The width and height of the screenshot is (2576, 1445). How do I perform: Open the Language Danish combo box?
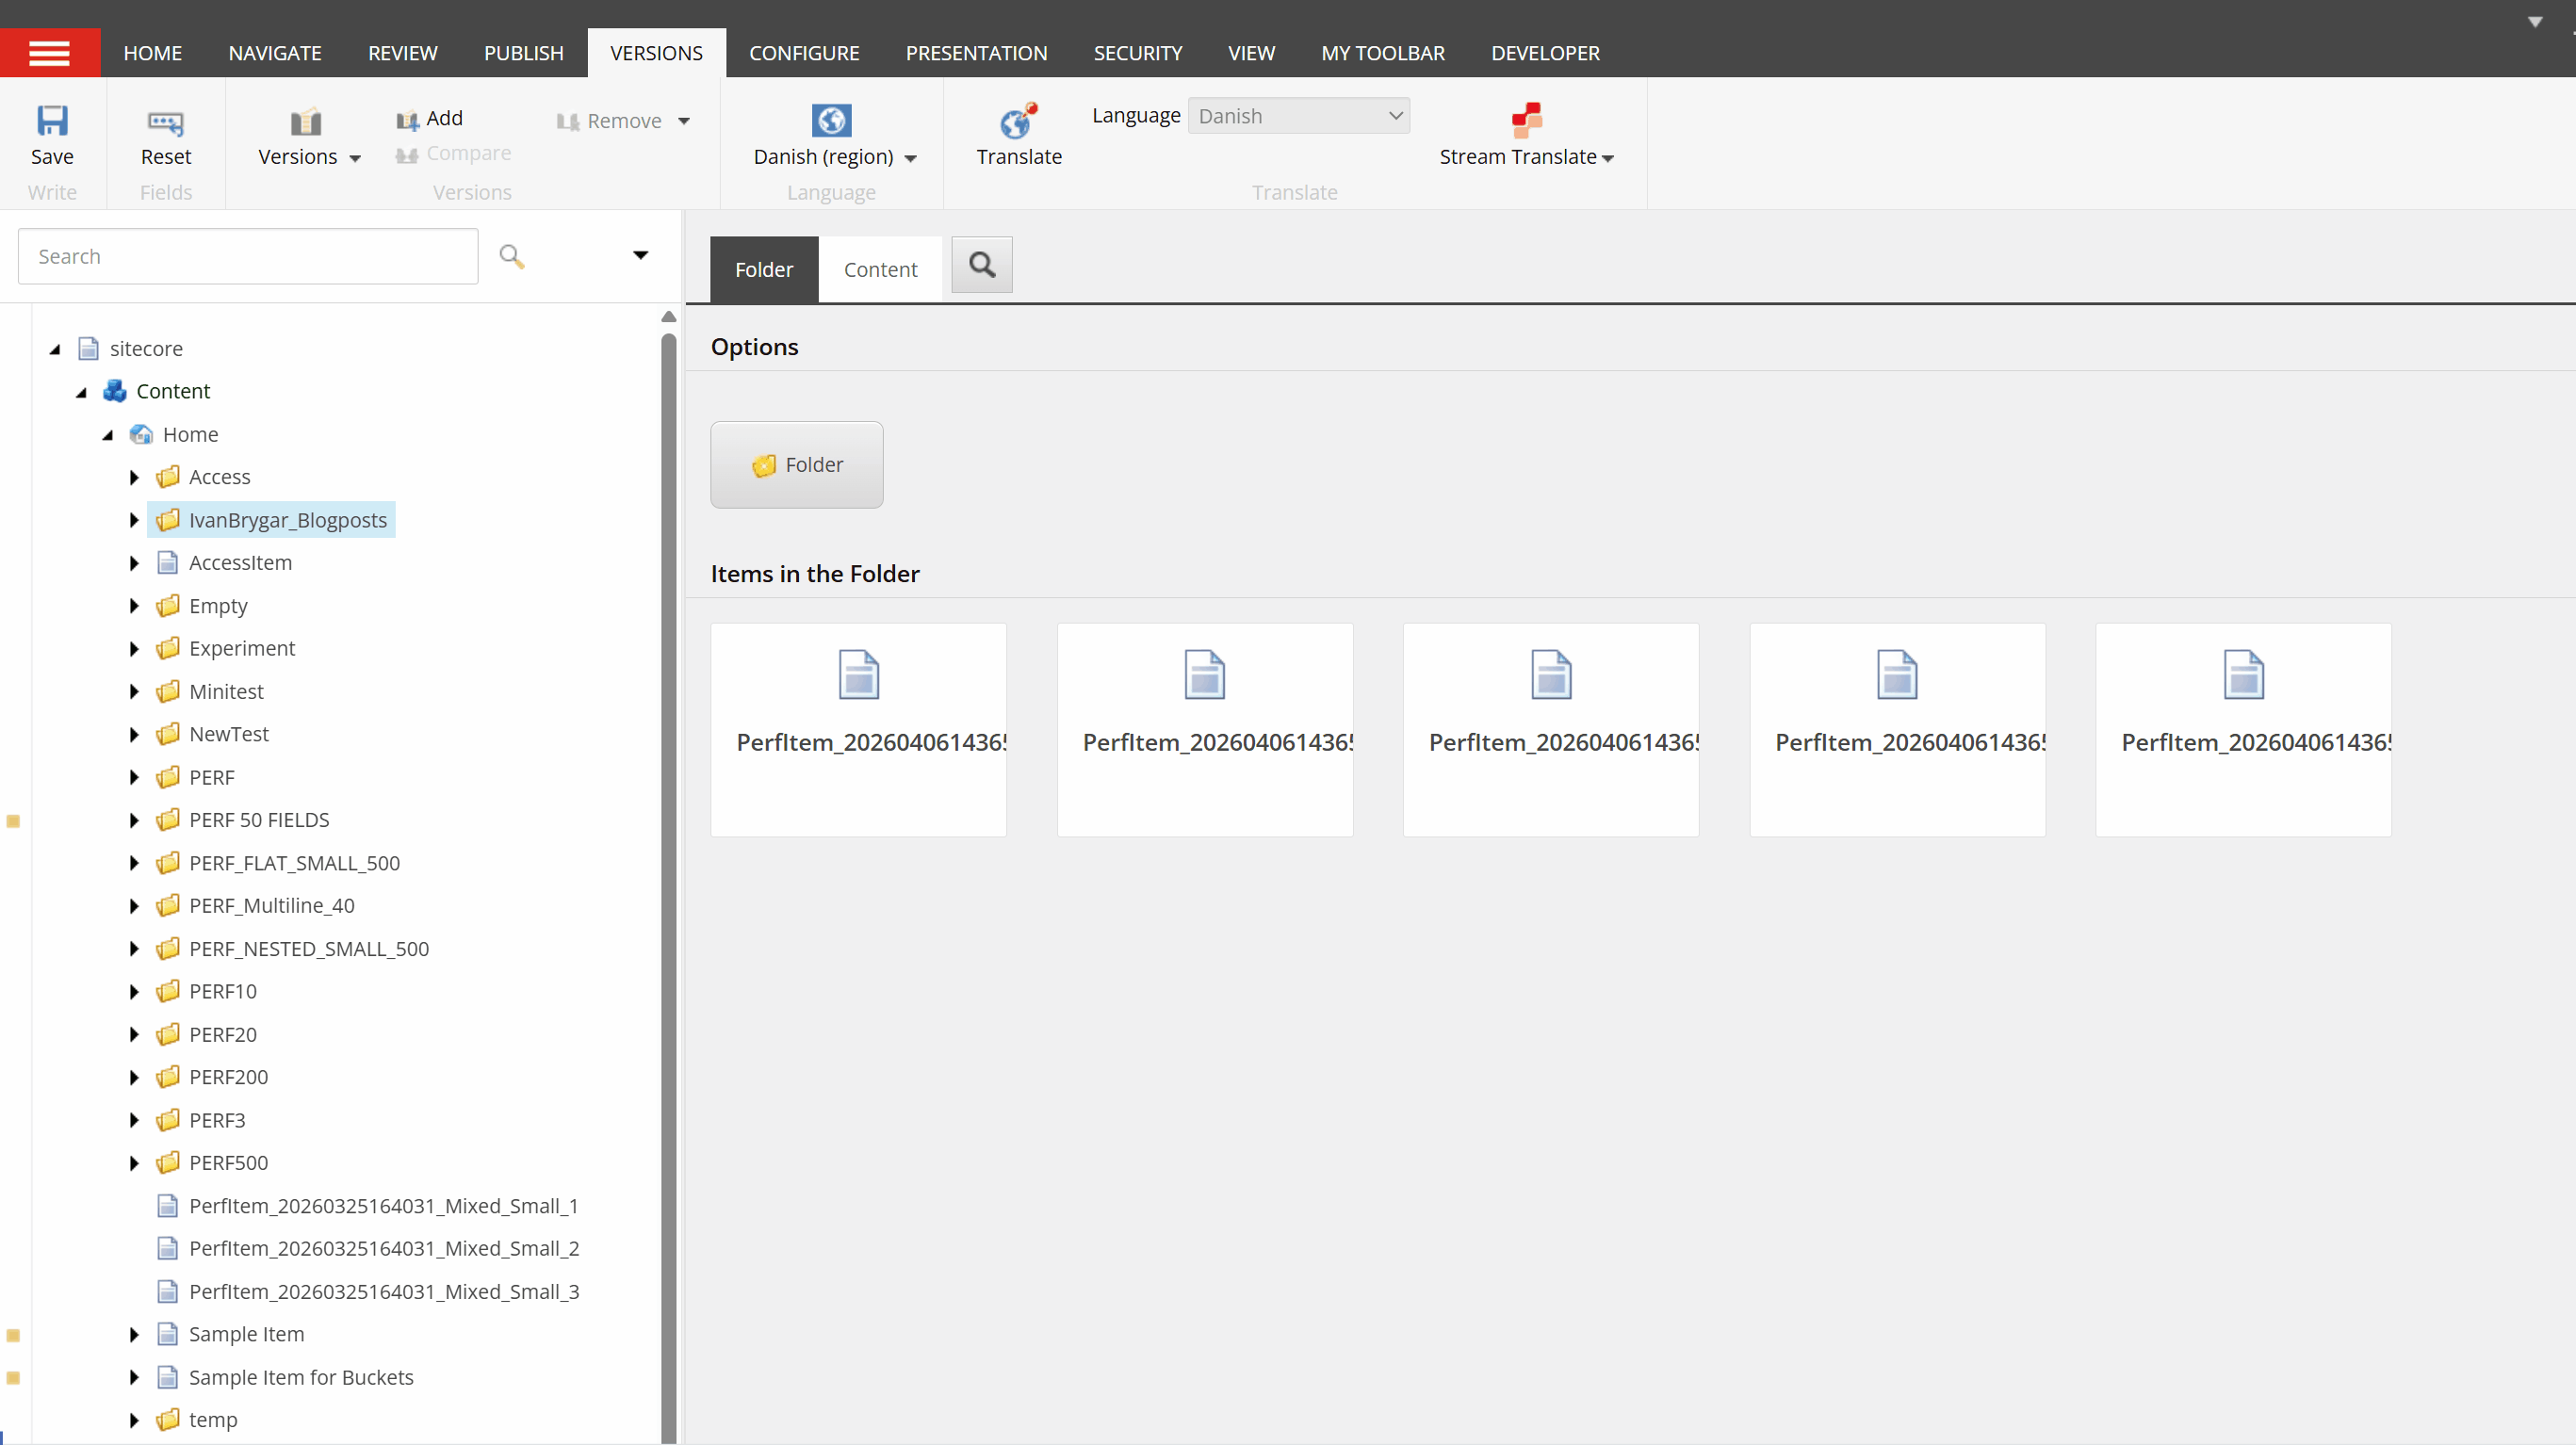pos(1298,116)
